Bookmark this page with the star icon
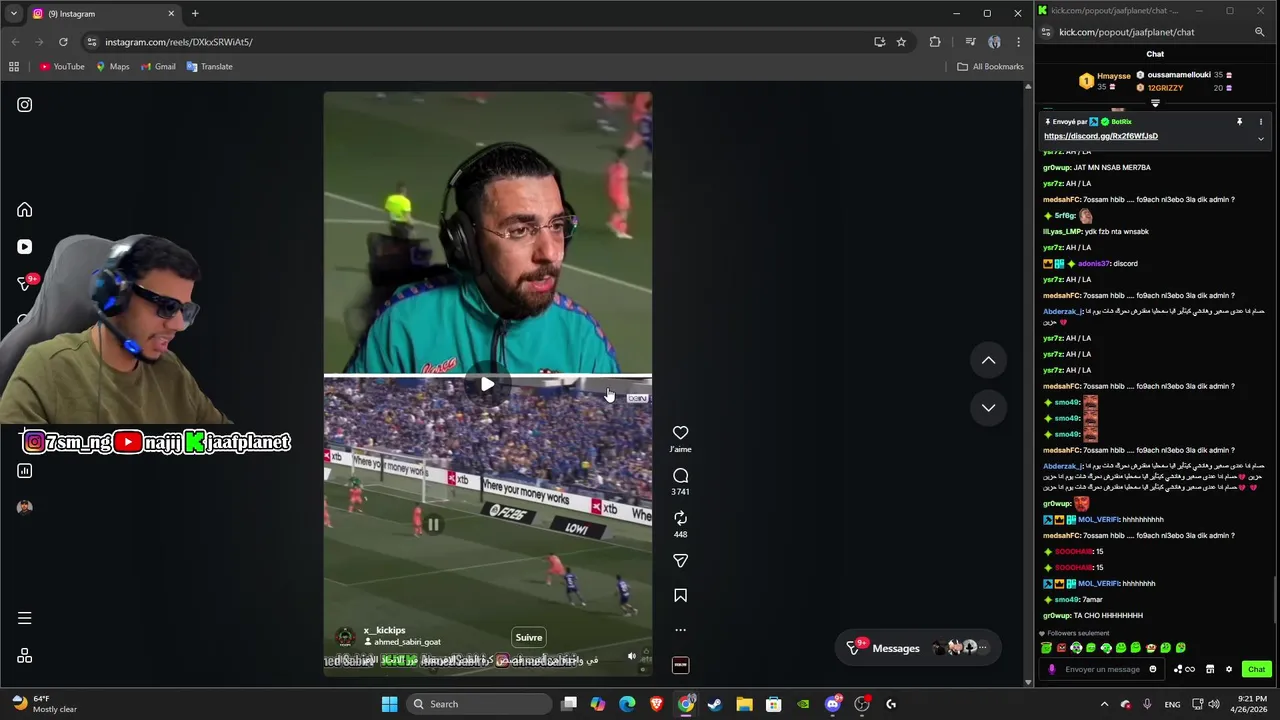Image resolution: width=1280 pixels, height=720 pixels. (x=901, y=42)
